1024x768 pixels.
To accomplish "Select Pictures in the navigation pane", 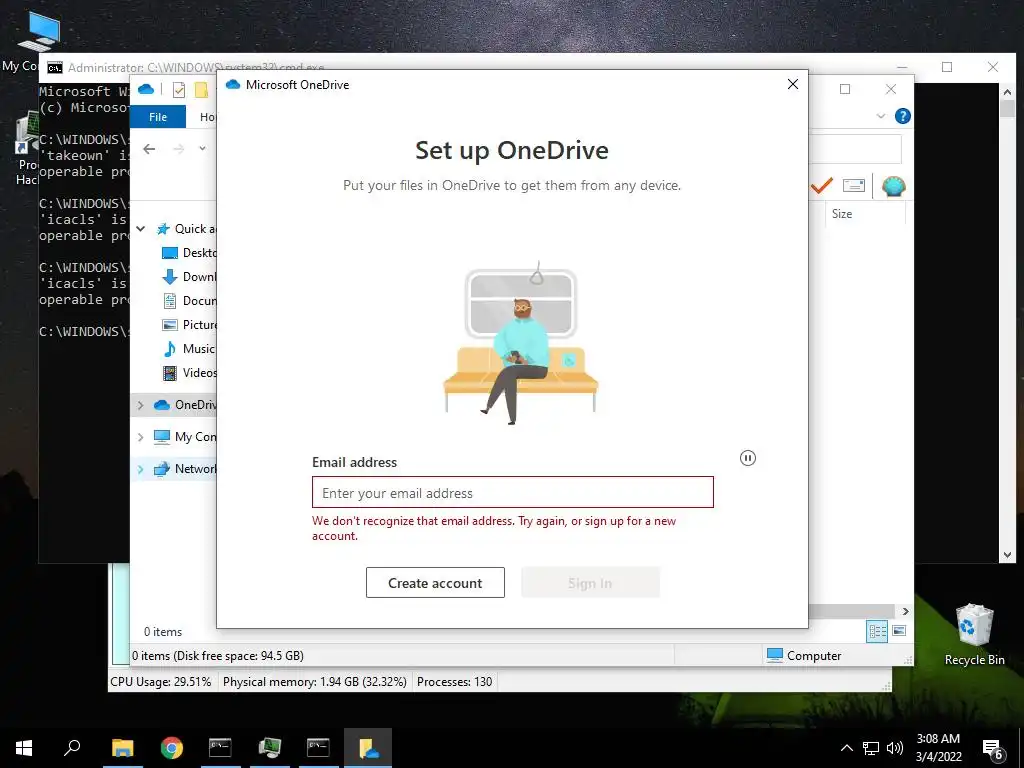I will [189, 325].
